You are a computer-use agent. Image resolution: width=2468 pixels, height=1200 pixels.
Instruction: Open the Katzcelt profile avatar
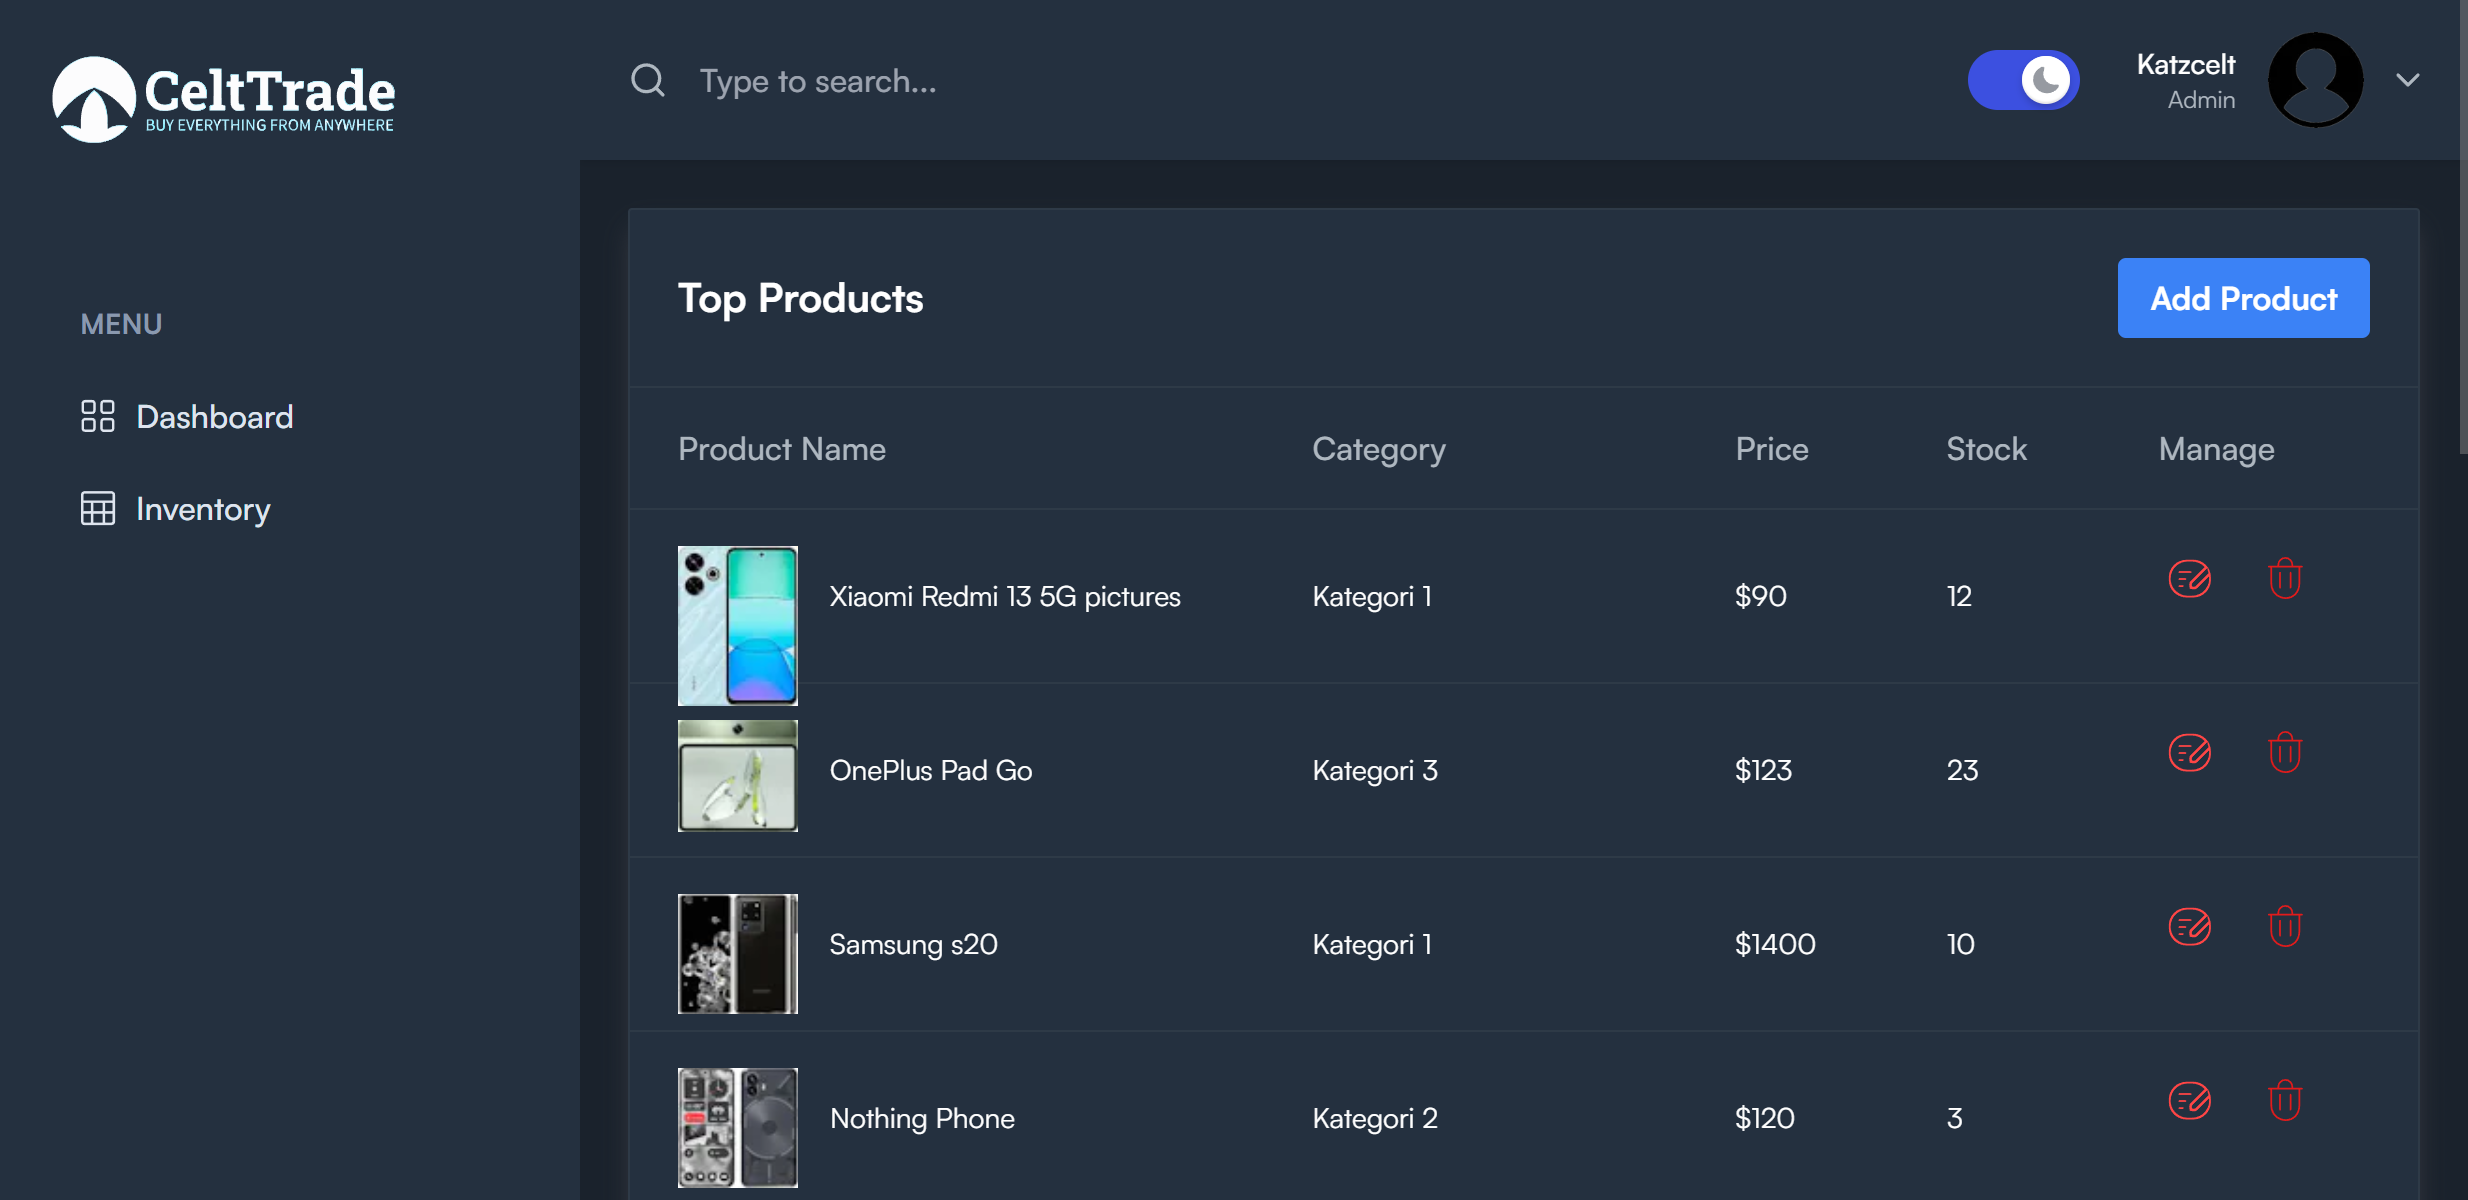pyautogui.click(x=2315, y=80)
